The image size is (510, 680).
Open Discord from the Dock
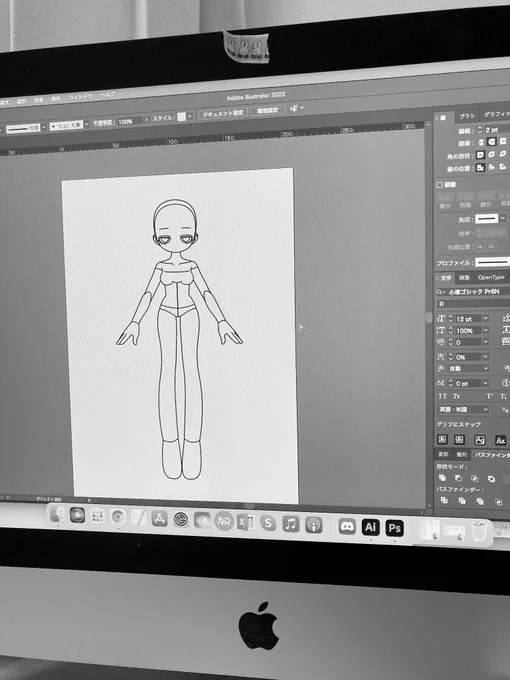[x=347, y=526]
